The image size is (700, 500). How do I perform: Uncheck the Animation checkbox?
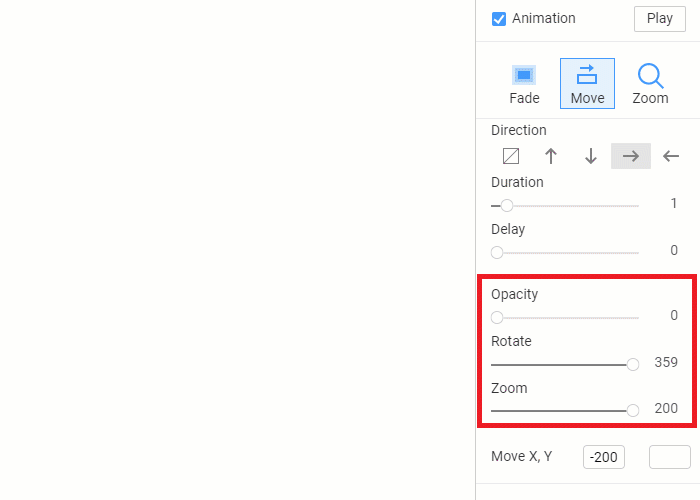tap(499, 19)
